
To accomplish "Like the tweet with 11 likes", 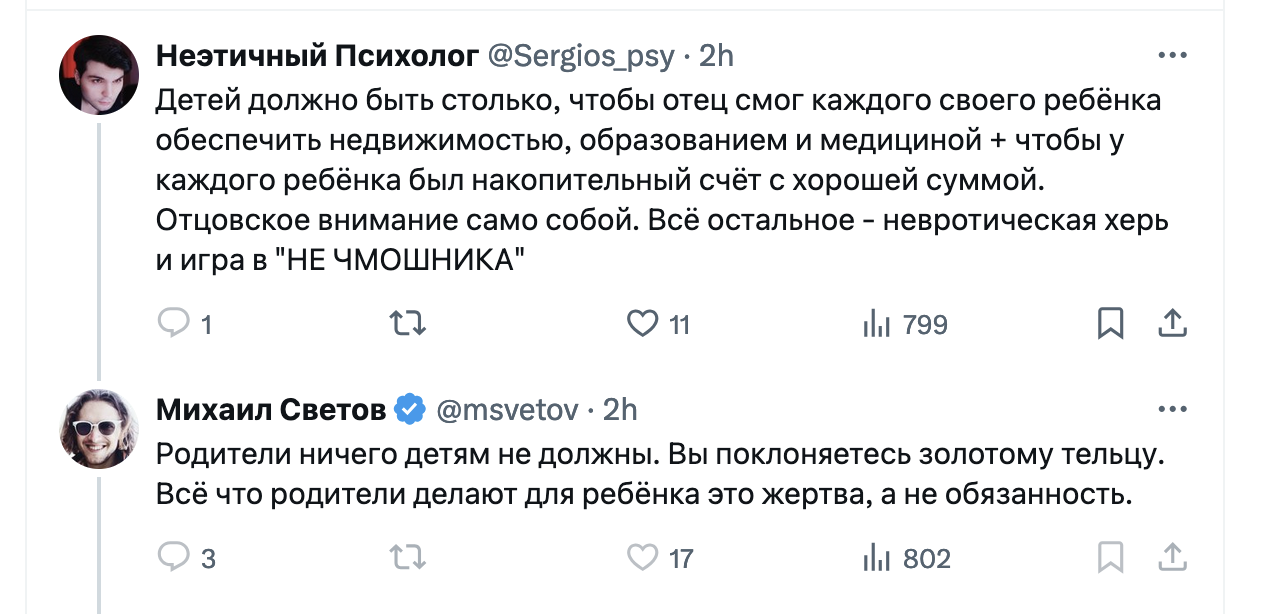I will tap(642, 323).
